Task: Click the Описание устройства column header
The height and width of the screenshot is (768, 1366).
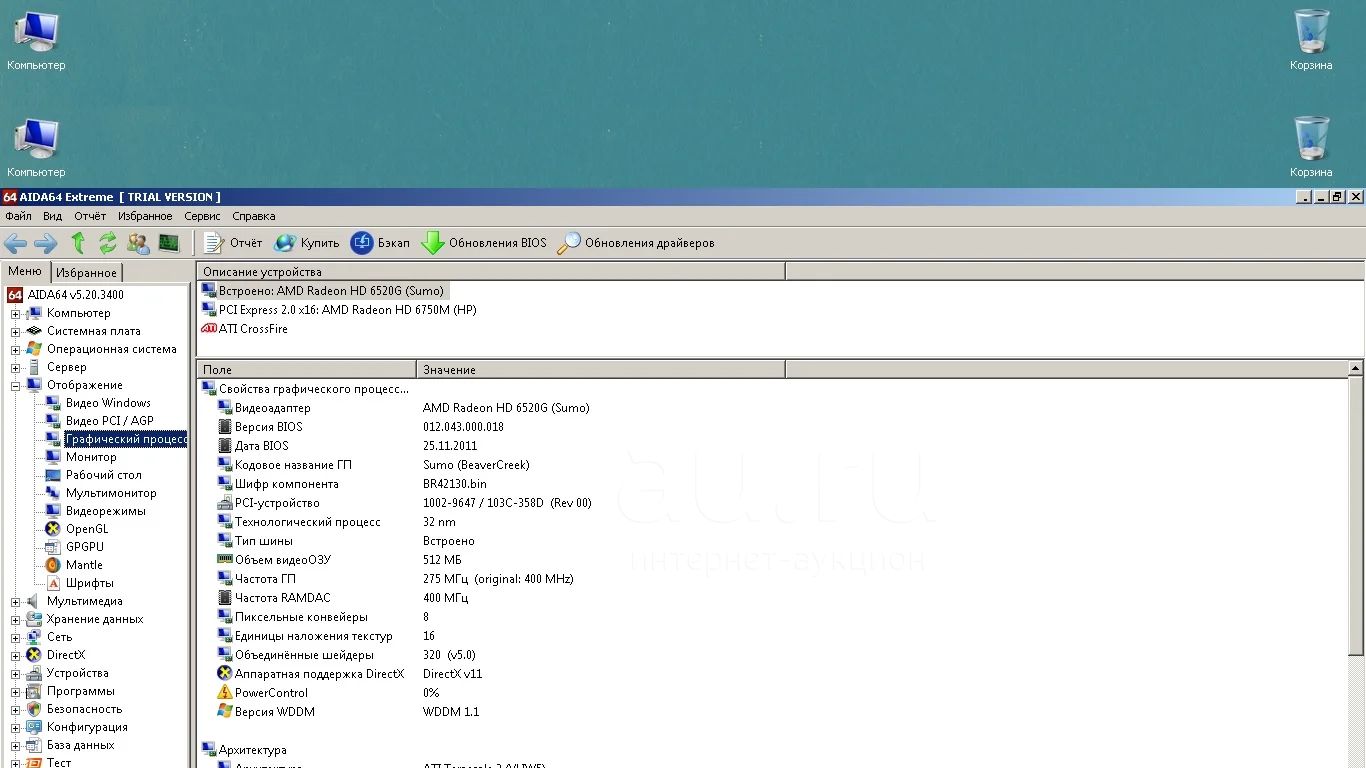Action: (x=490, y=272)
